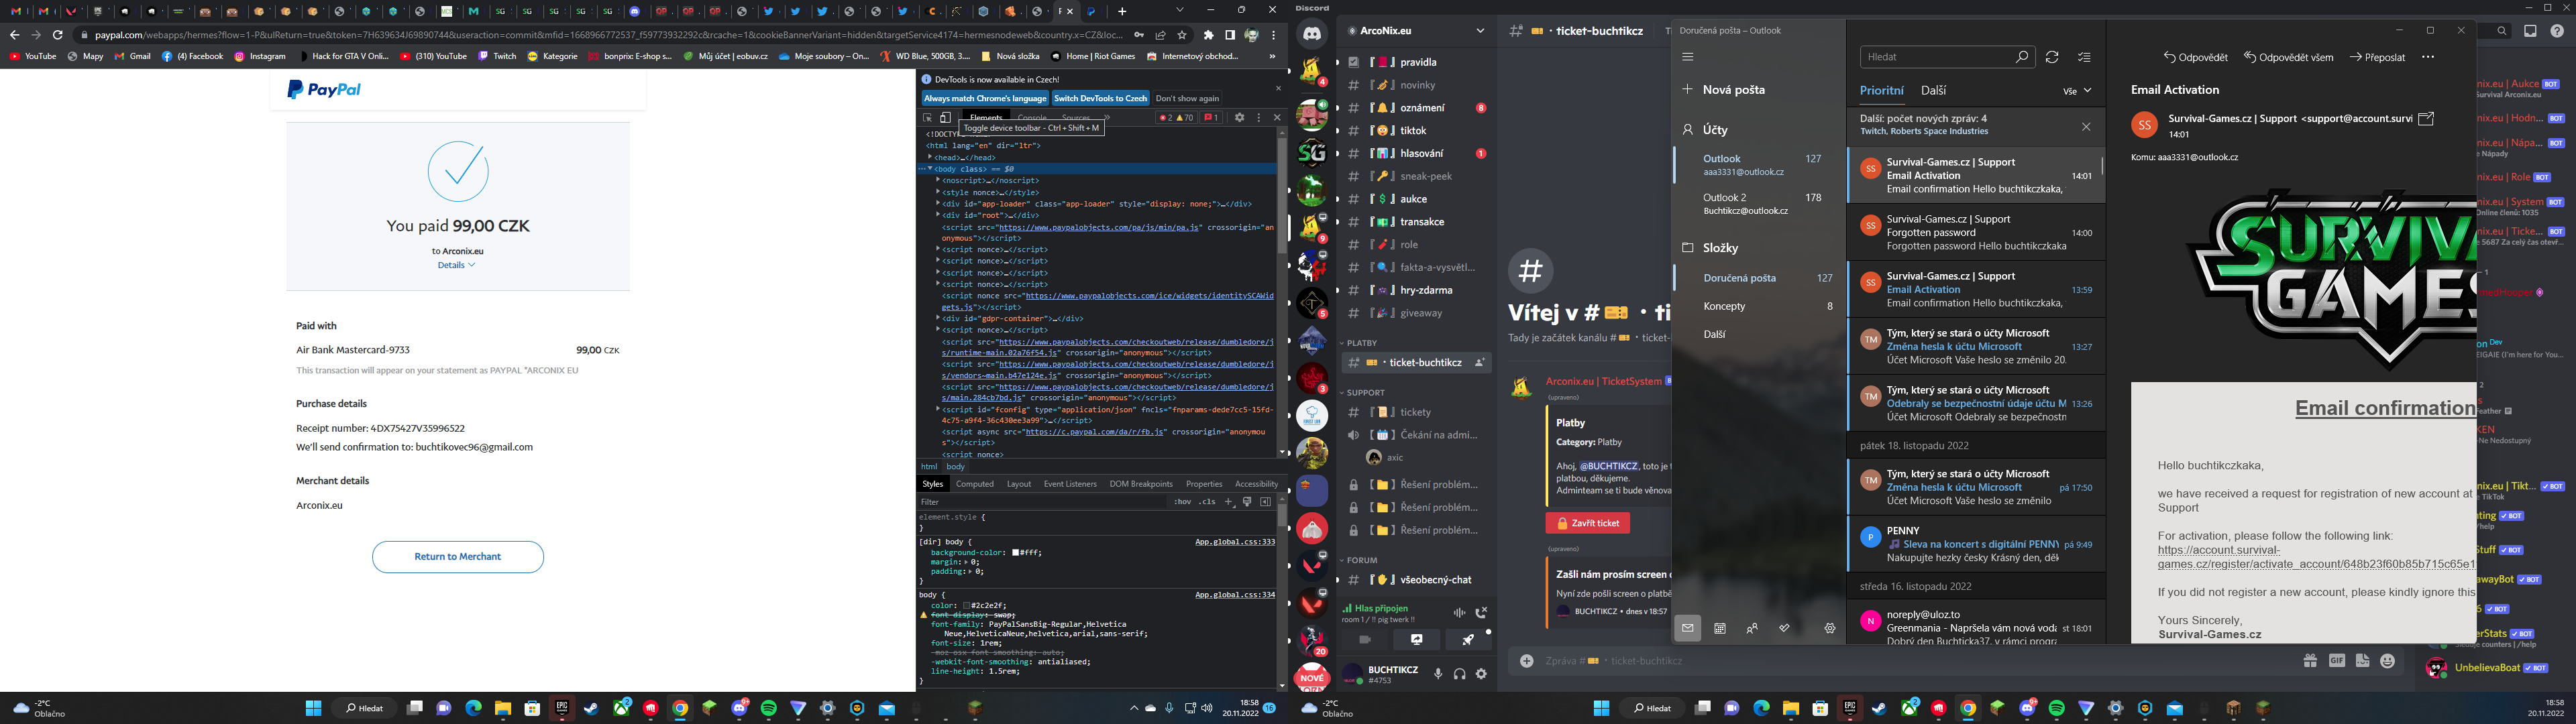Switch to the Console tab in DevTools
This screenshot has height=724, width=2576.
click(1032, 118)
